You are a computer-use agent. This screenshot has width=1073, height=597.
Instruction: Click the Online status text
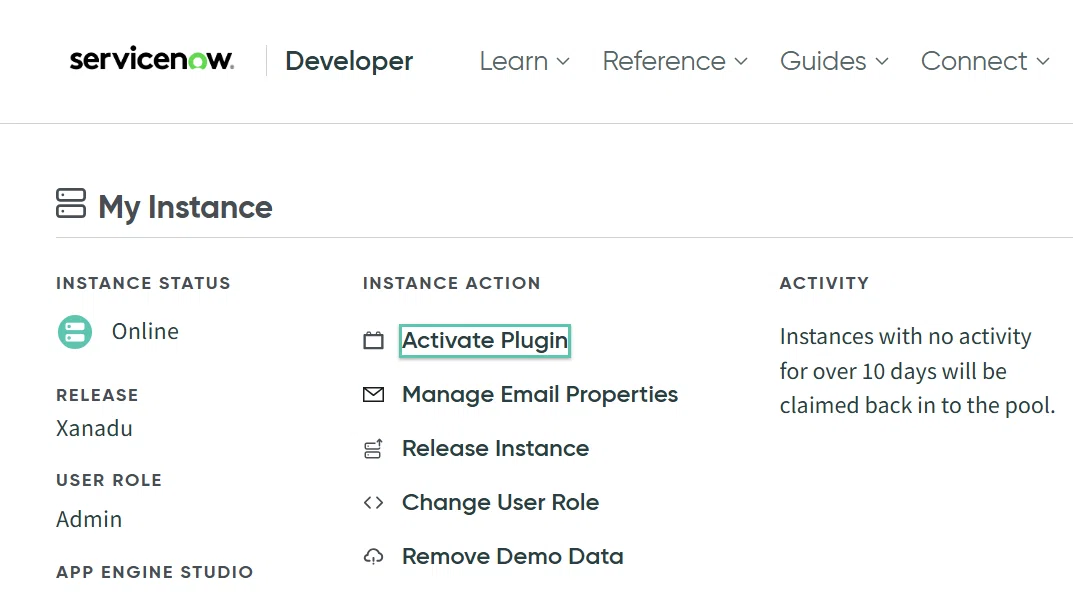[145, 331]
